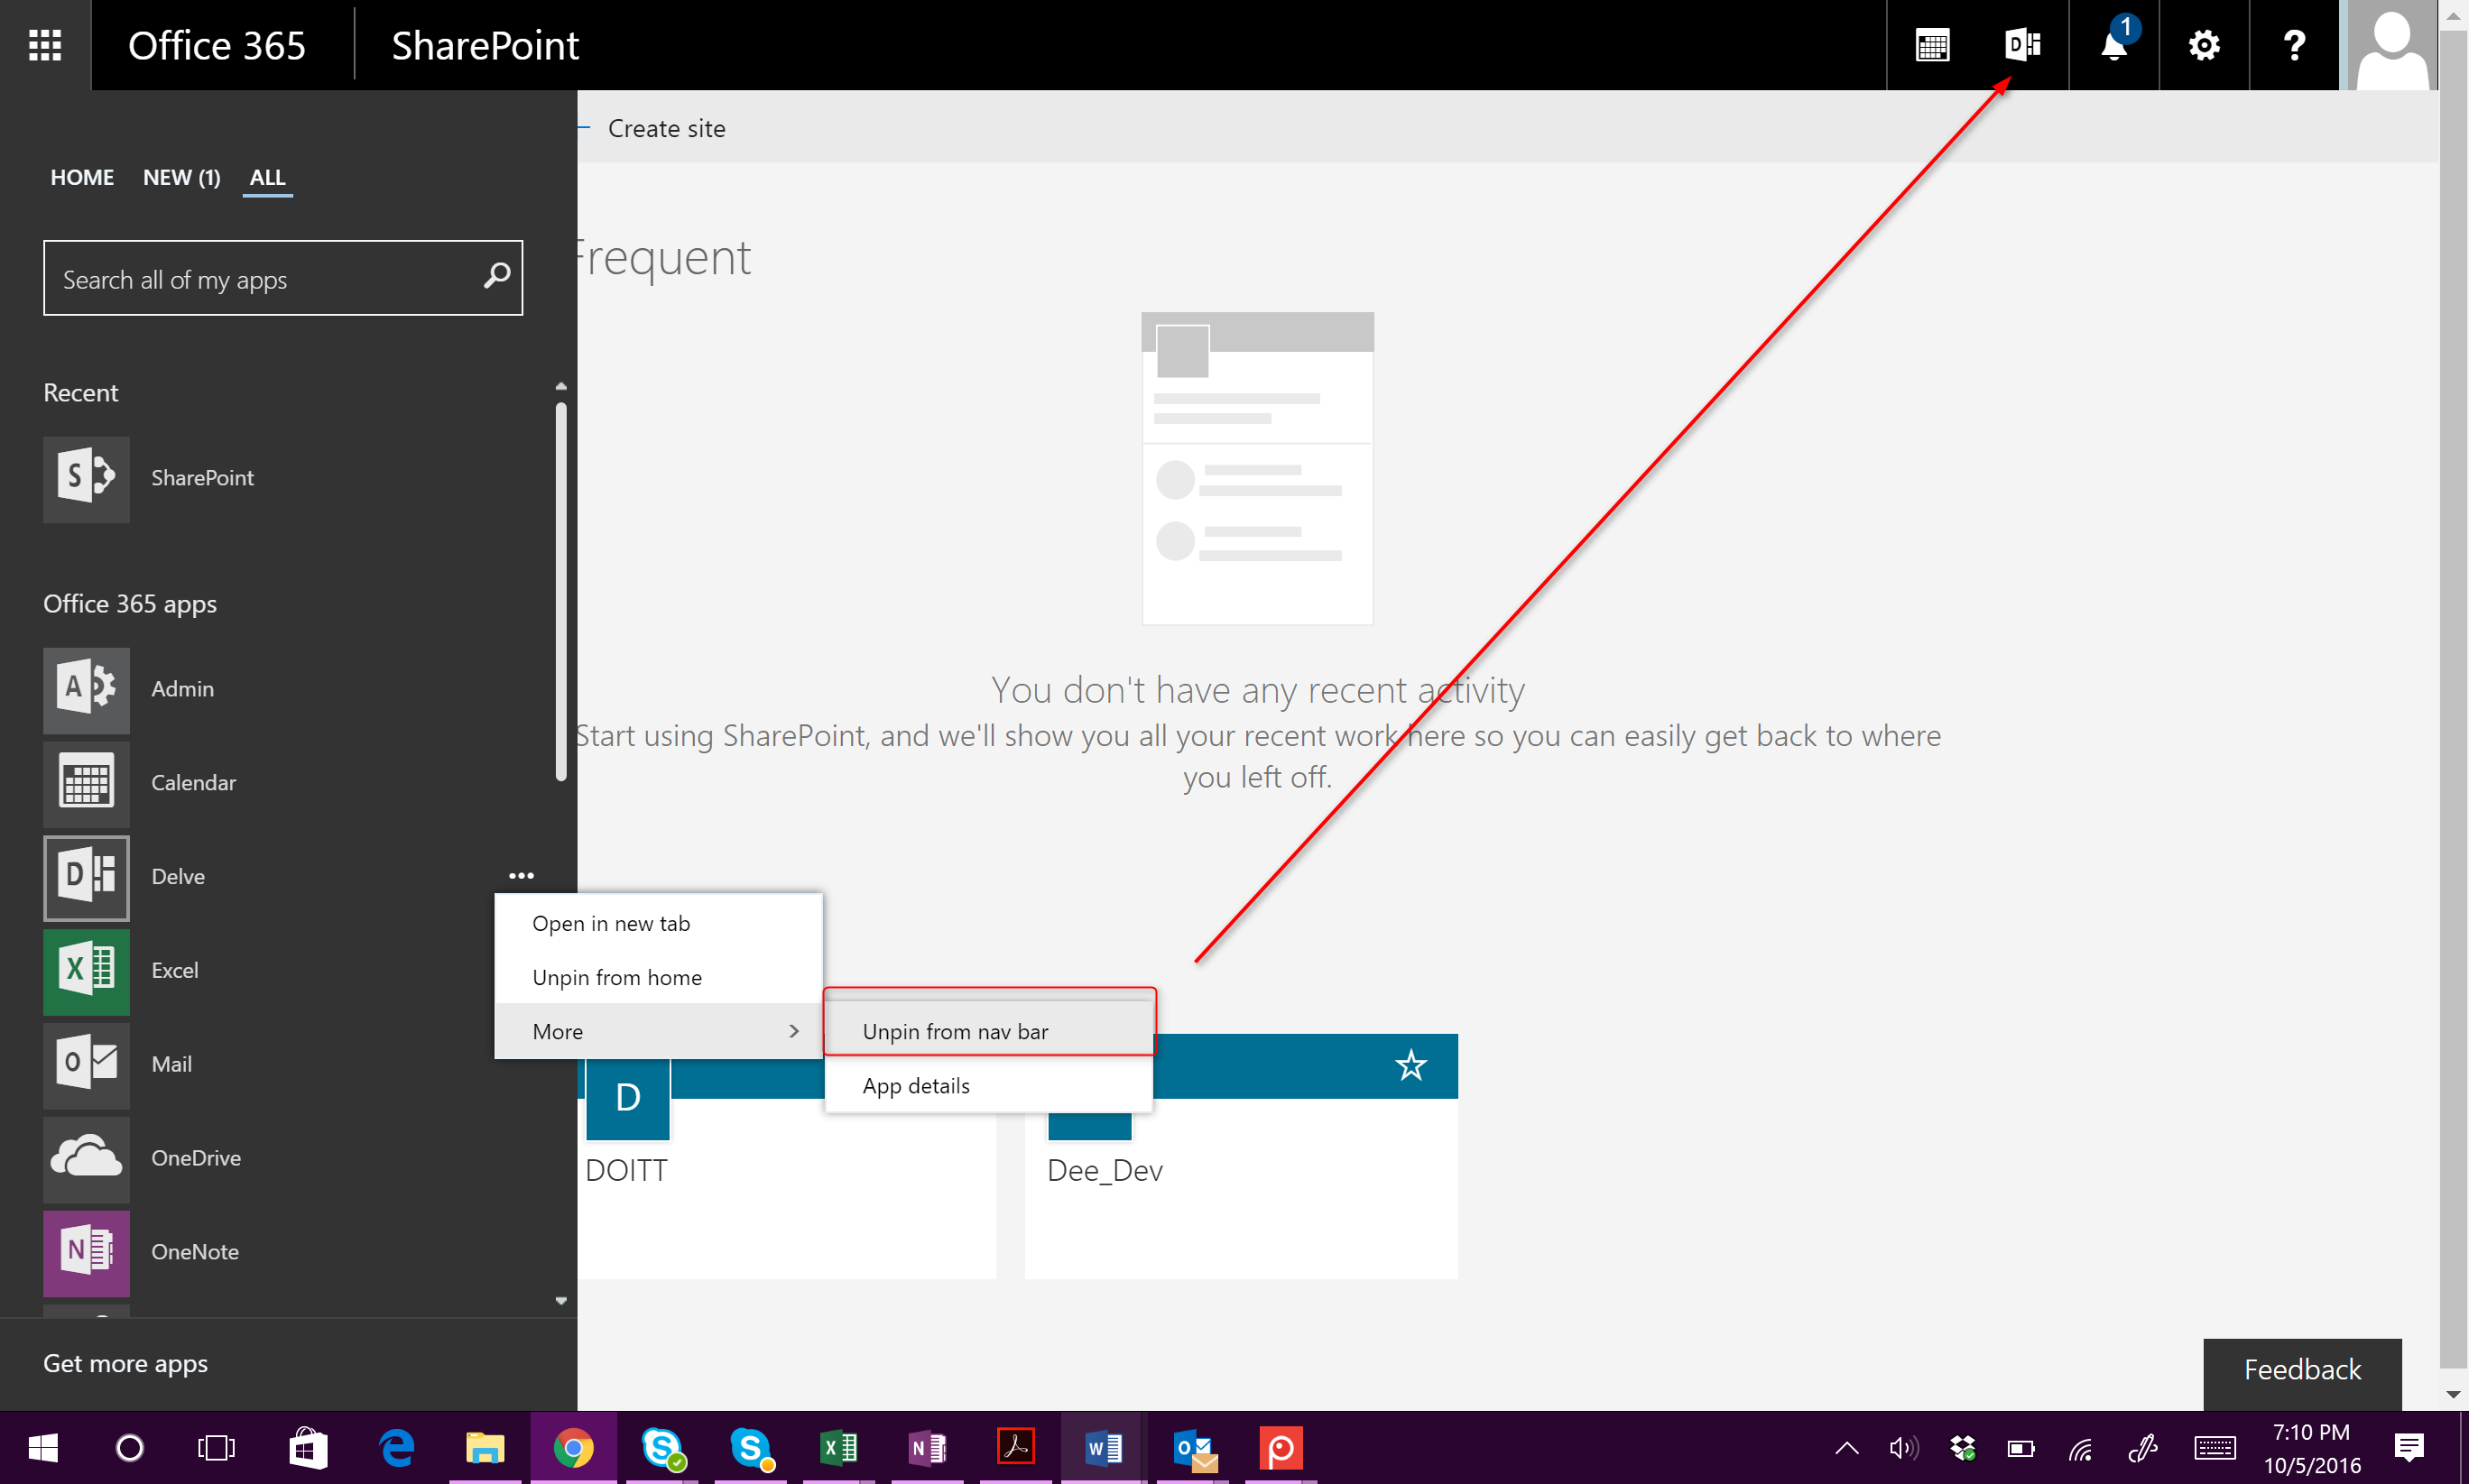The height and width of the screenshot is (1484, 2469).
Task: Open the volume control in tray
Action: click(1904, 1448)
